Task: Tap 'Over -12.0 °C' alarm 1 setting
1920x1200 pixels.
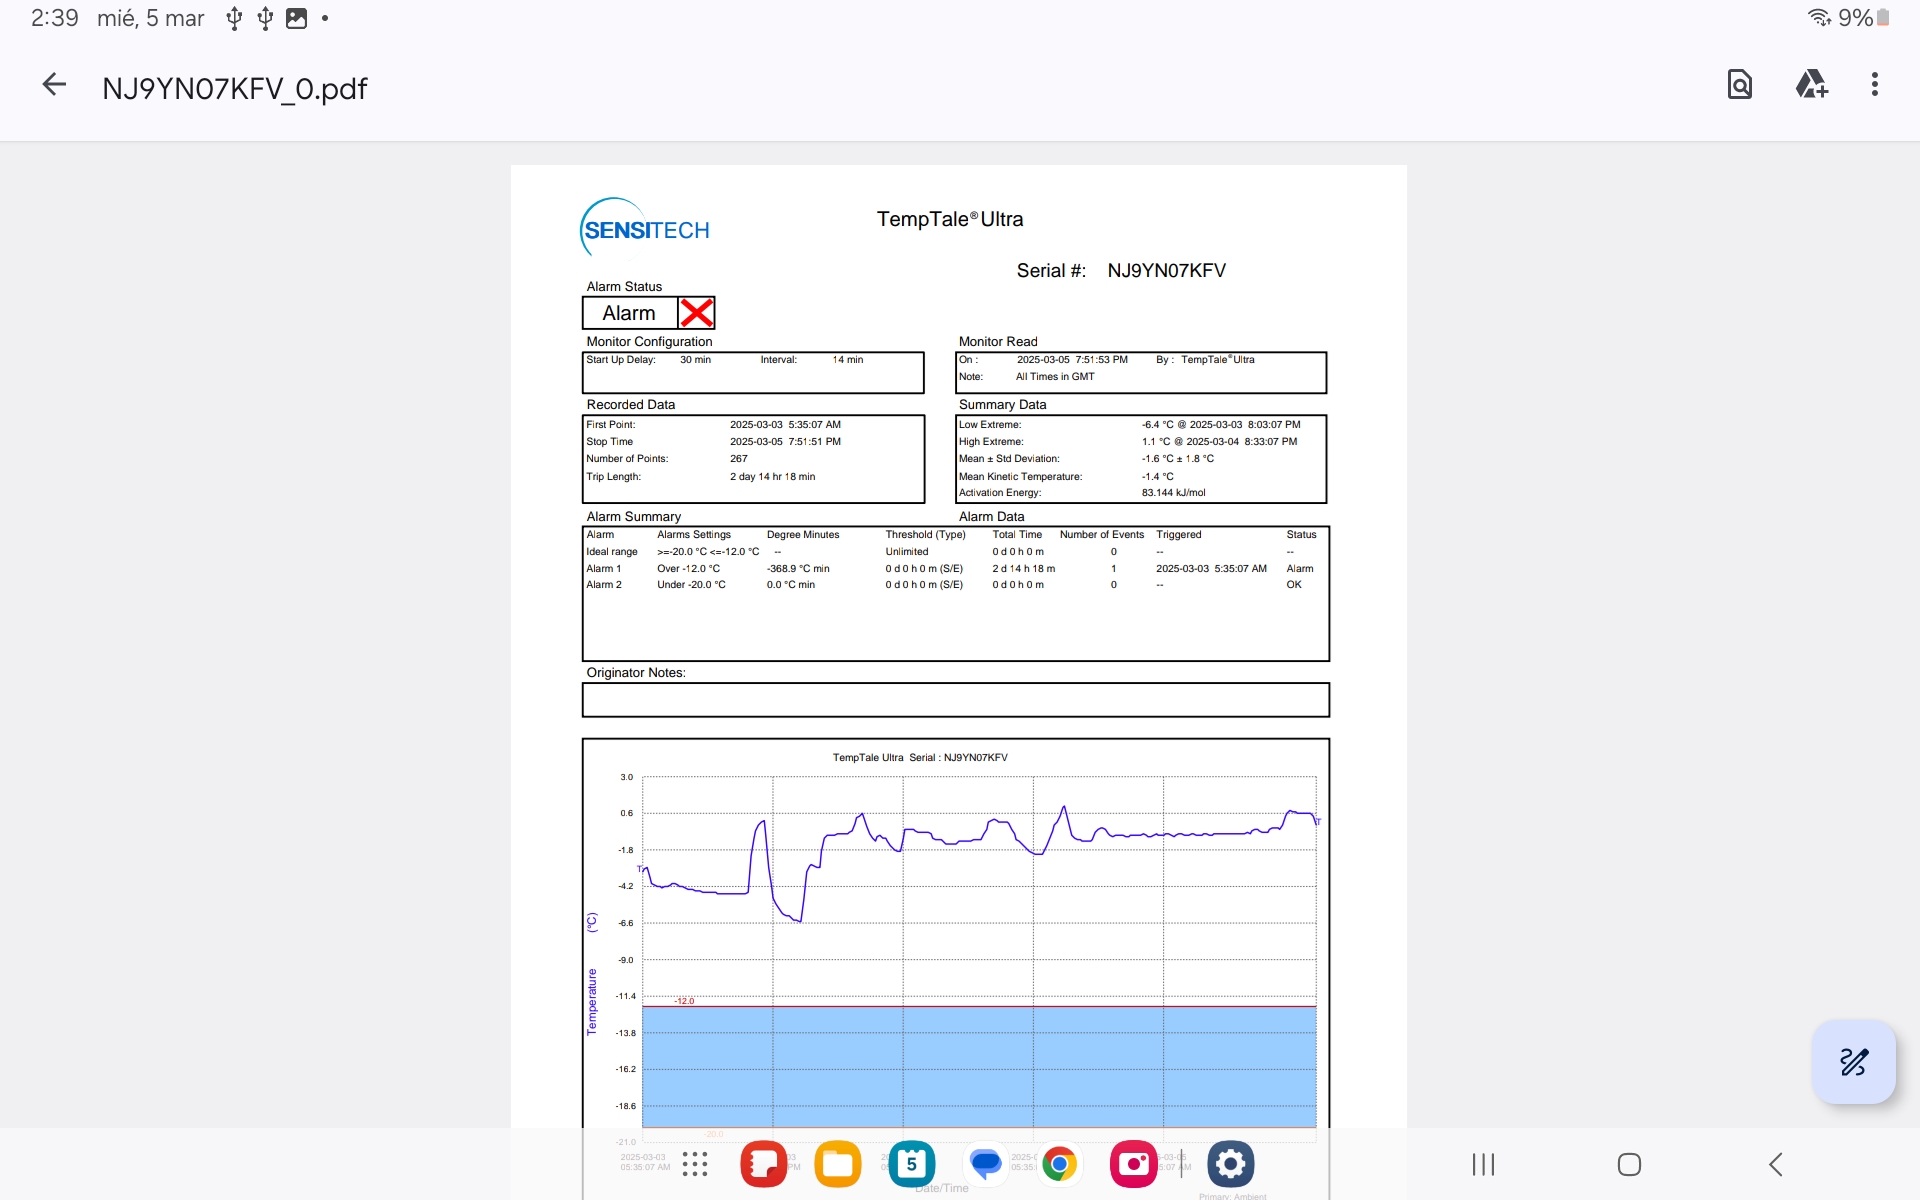Action: [688, 569]
